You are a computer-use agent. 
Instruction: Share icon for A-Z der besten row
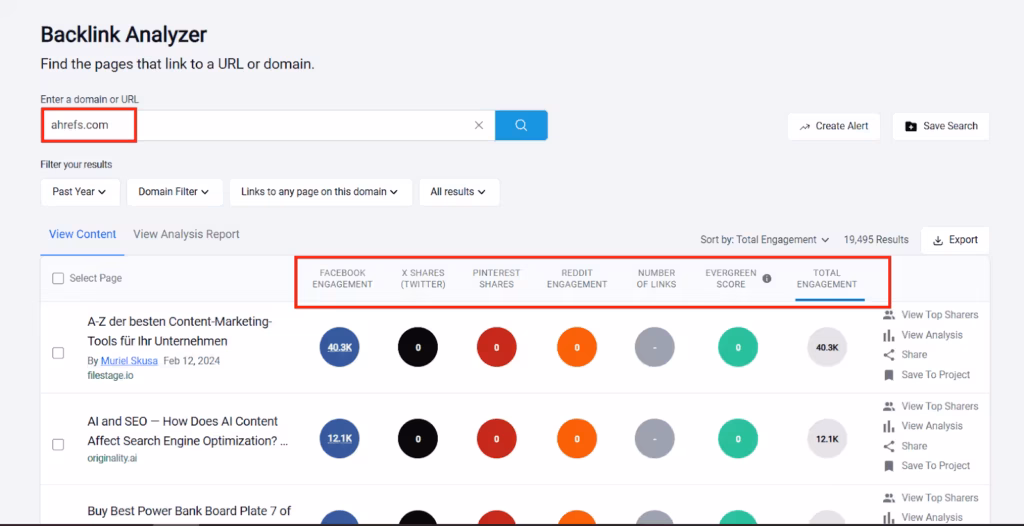pyautogui.click(x=888, y=355)
